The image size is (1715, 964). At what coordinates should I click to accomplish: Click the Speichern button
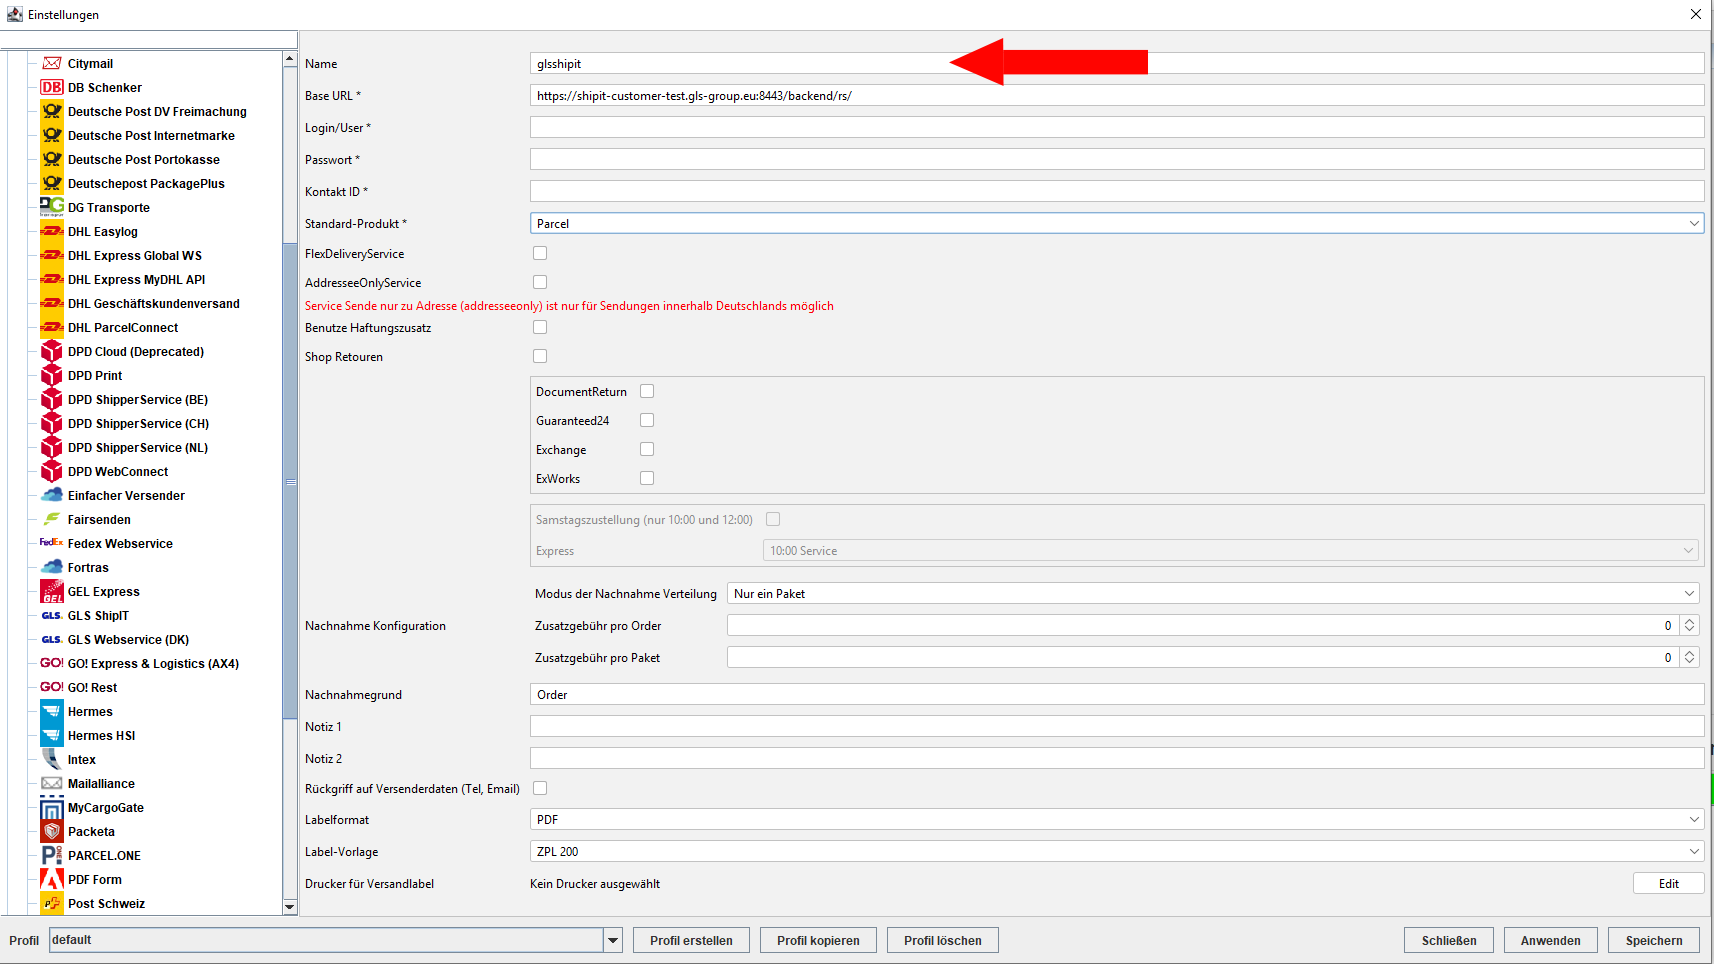click(1654, 940)
